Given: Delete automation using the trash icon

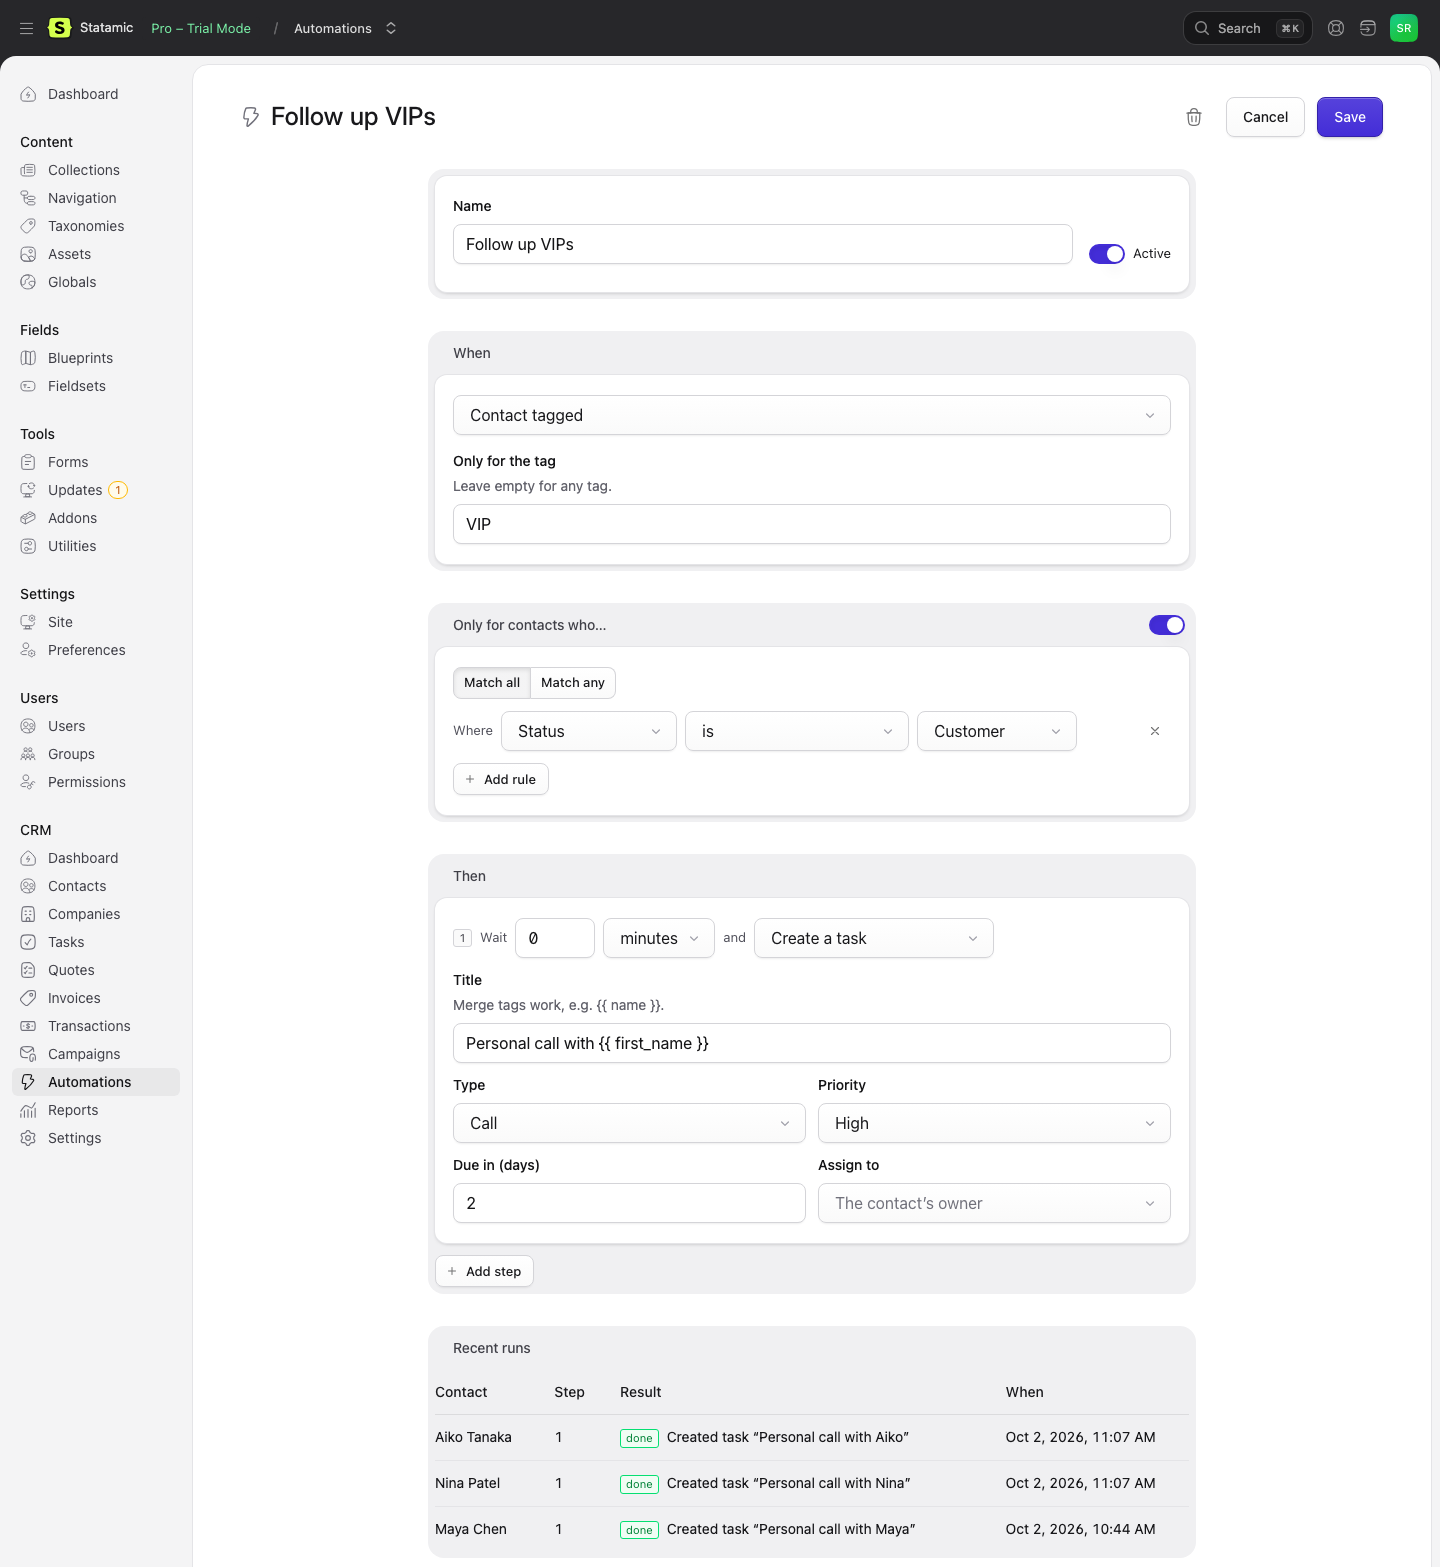Looking at the screenshot, I should point(1194,117).
